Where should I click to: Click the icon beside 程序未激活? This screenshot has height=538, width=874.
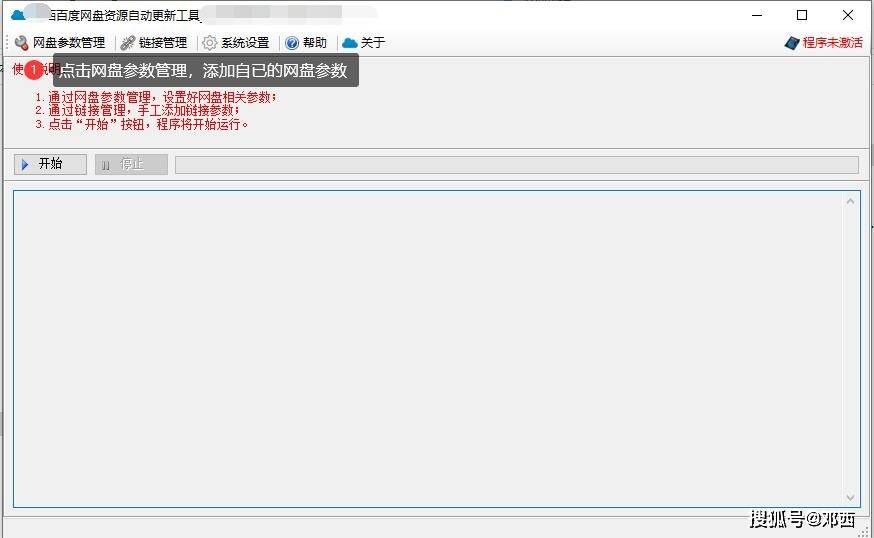[792, 43]
